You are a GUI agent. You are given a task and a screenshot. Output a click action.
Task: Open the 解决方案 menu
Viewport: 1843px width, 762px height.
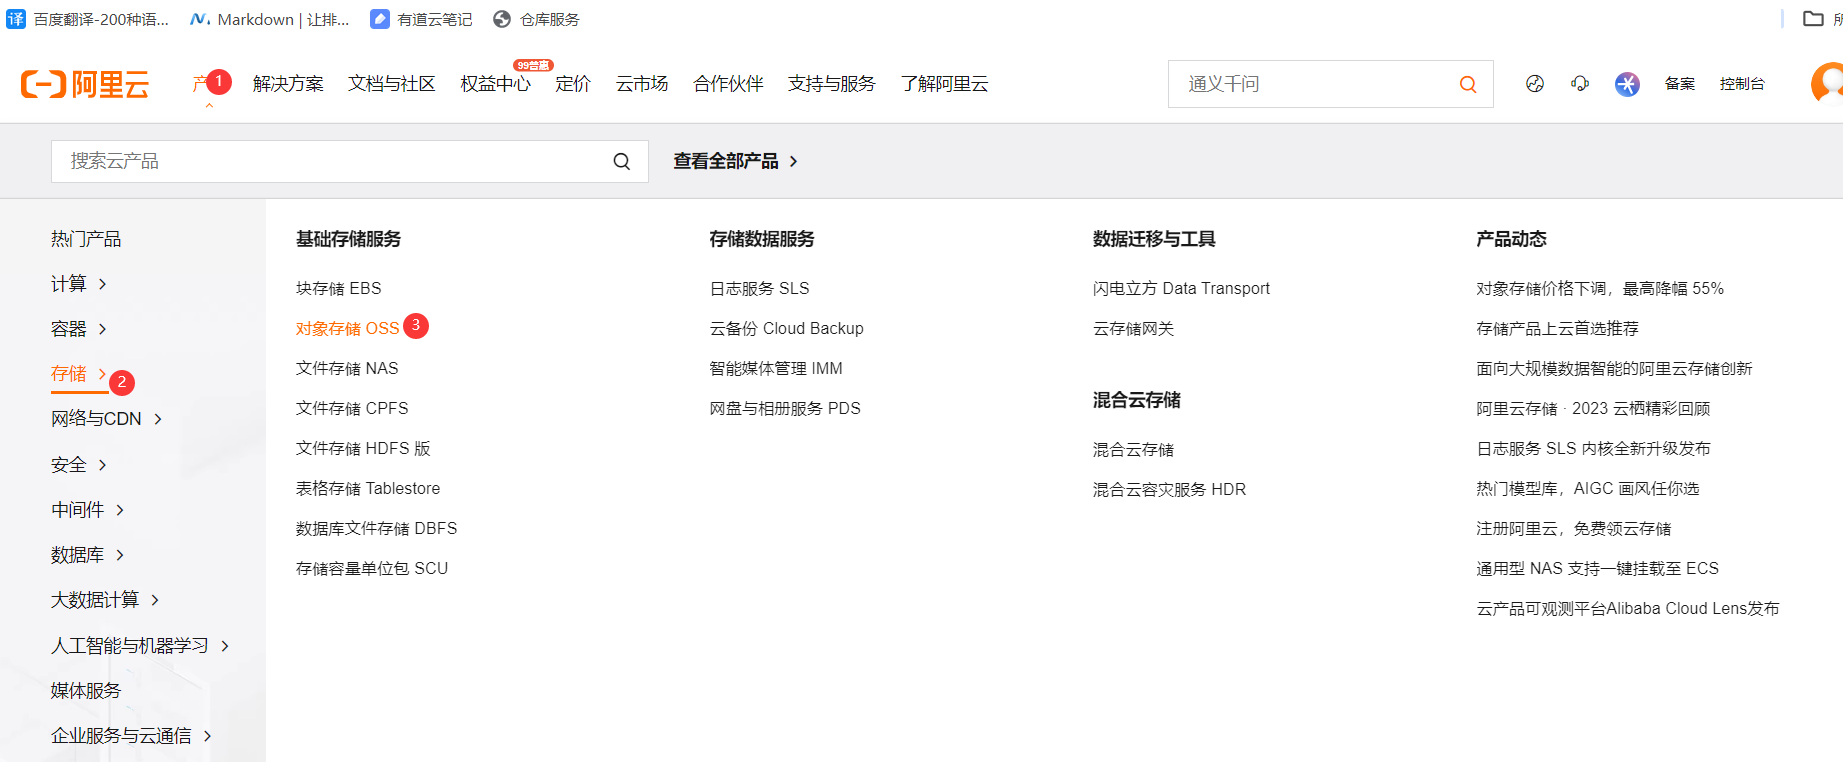(x=288, y=84)
